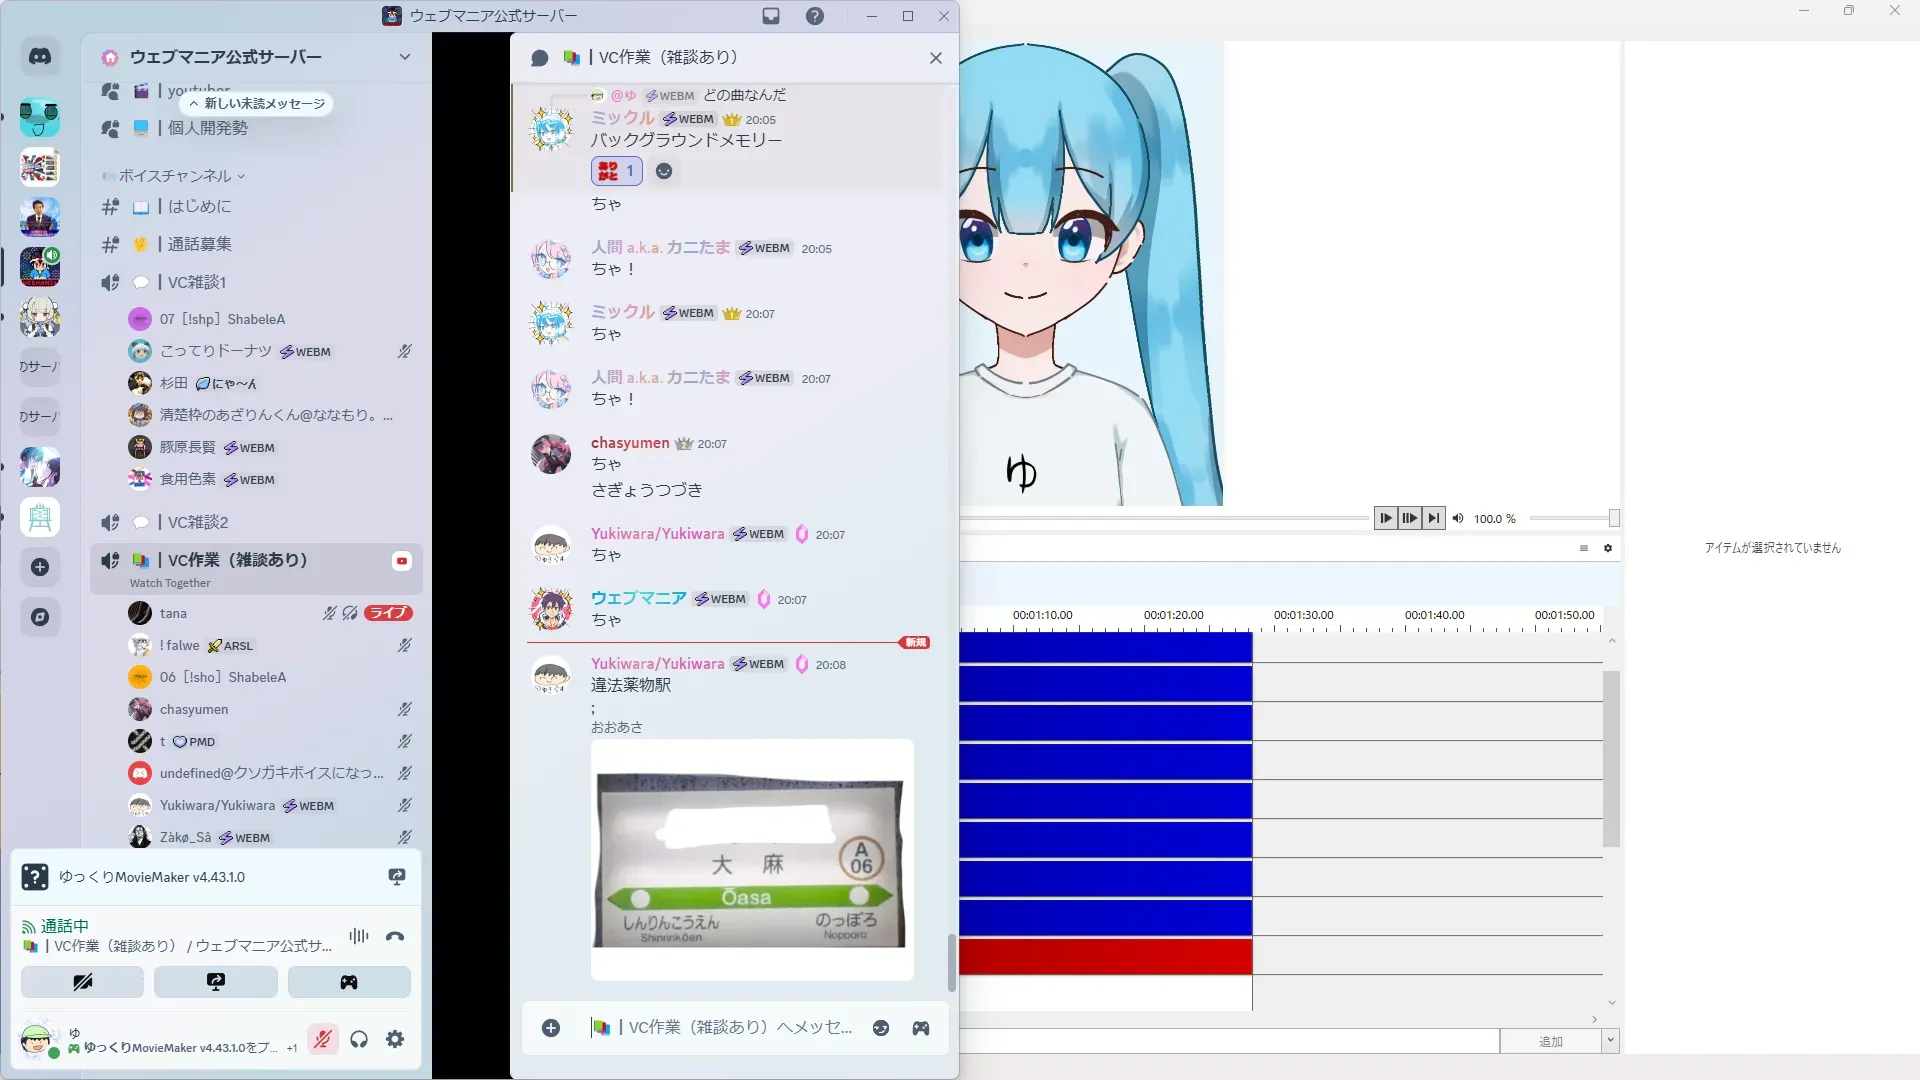1920x1080 pixels.
Task: Click the 追加 button
Action: pyautogui.click(x=1550, y=1041)
